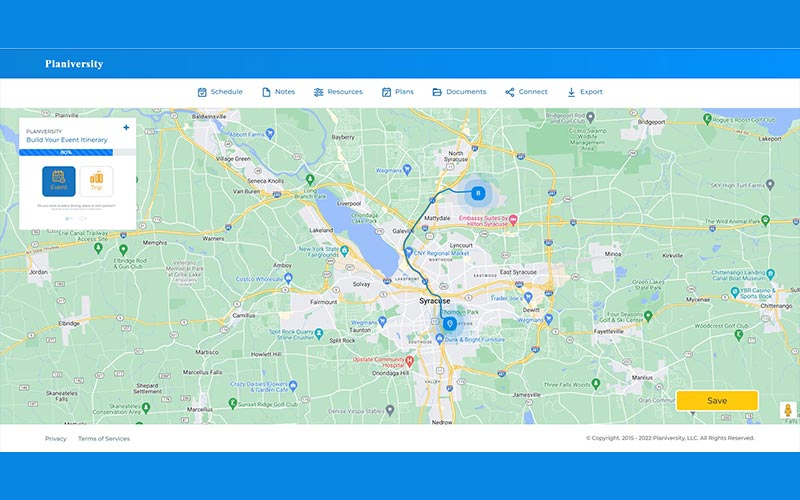The height and width of the screenshot is (500, 800).
Task: Click the 'Build Your Event Itinerary' heading
Action: pyautogui.click(x=67, y=140)
